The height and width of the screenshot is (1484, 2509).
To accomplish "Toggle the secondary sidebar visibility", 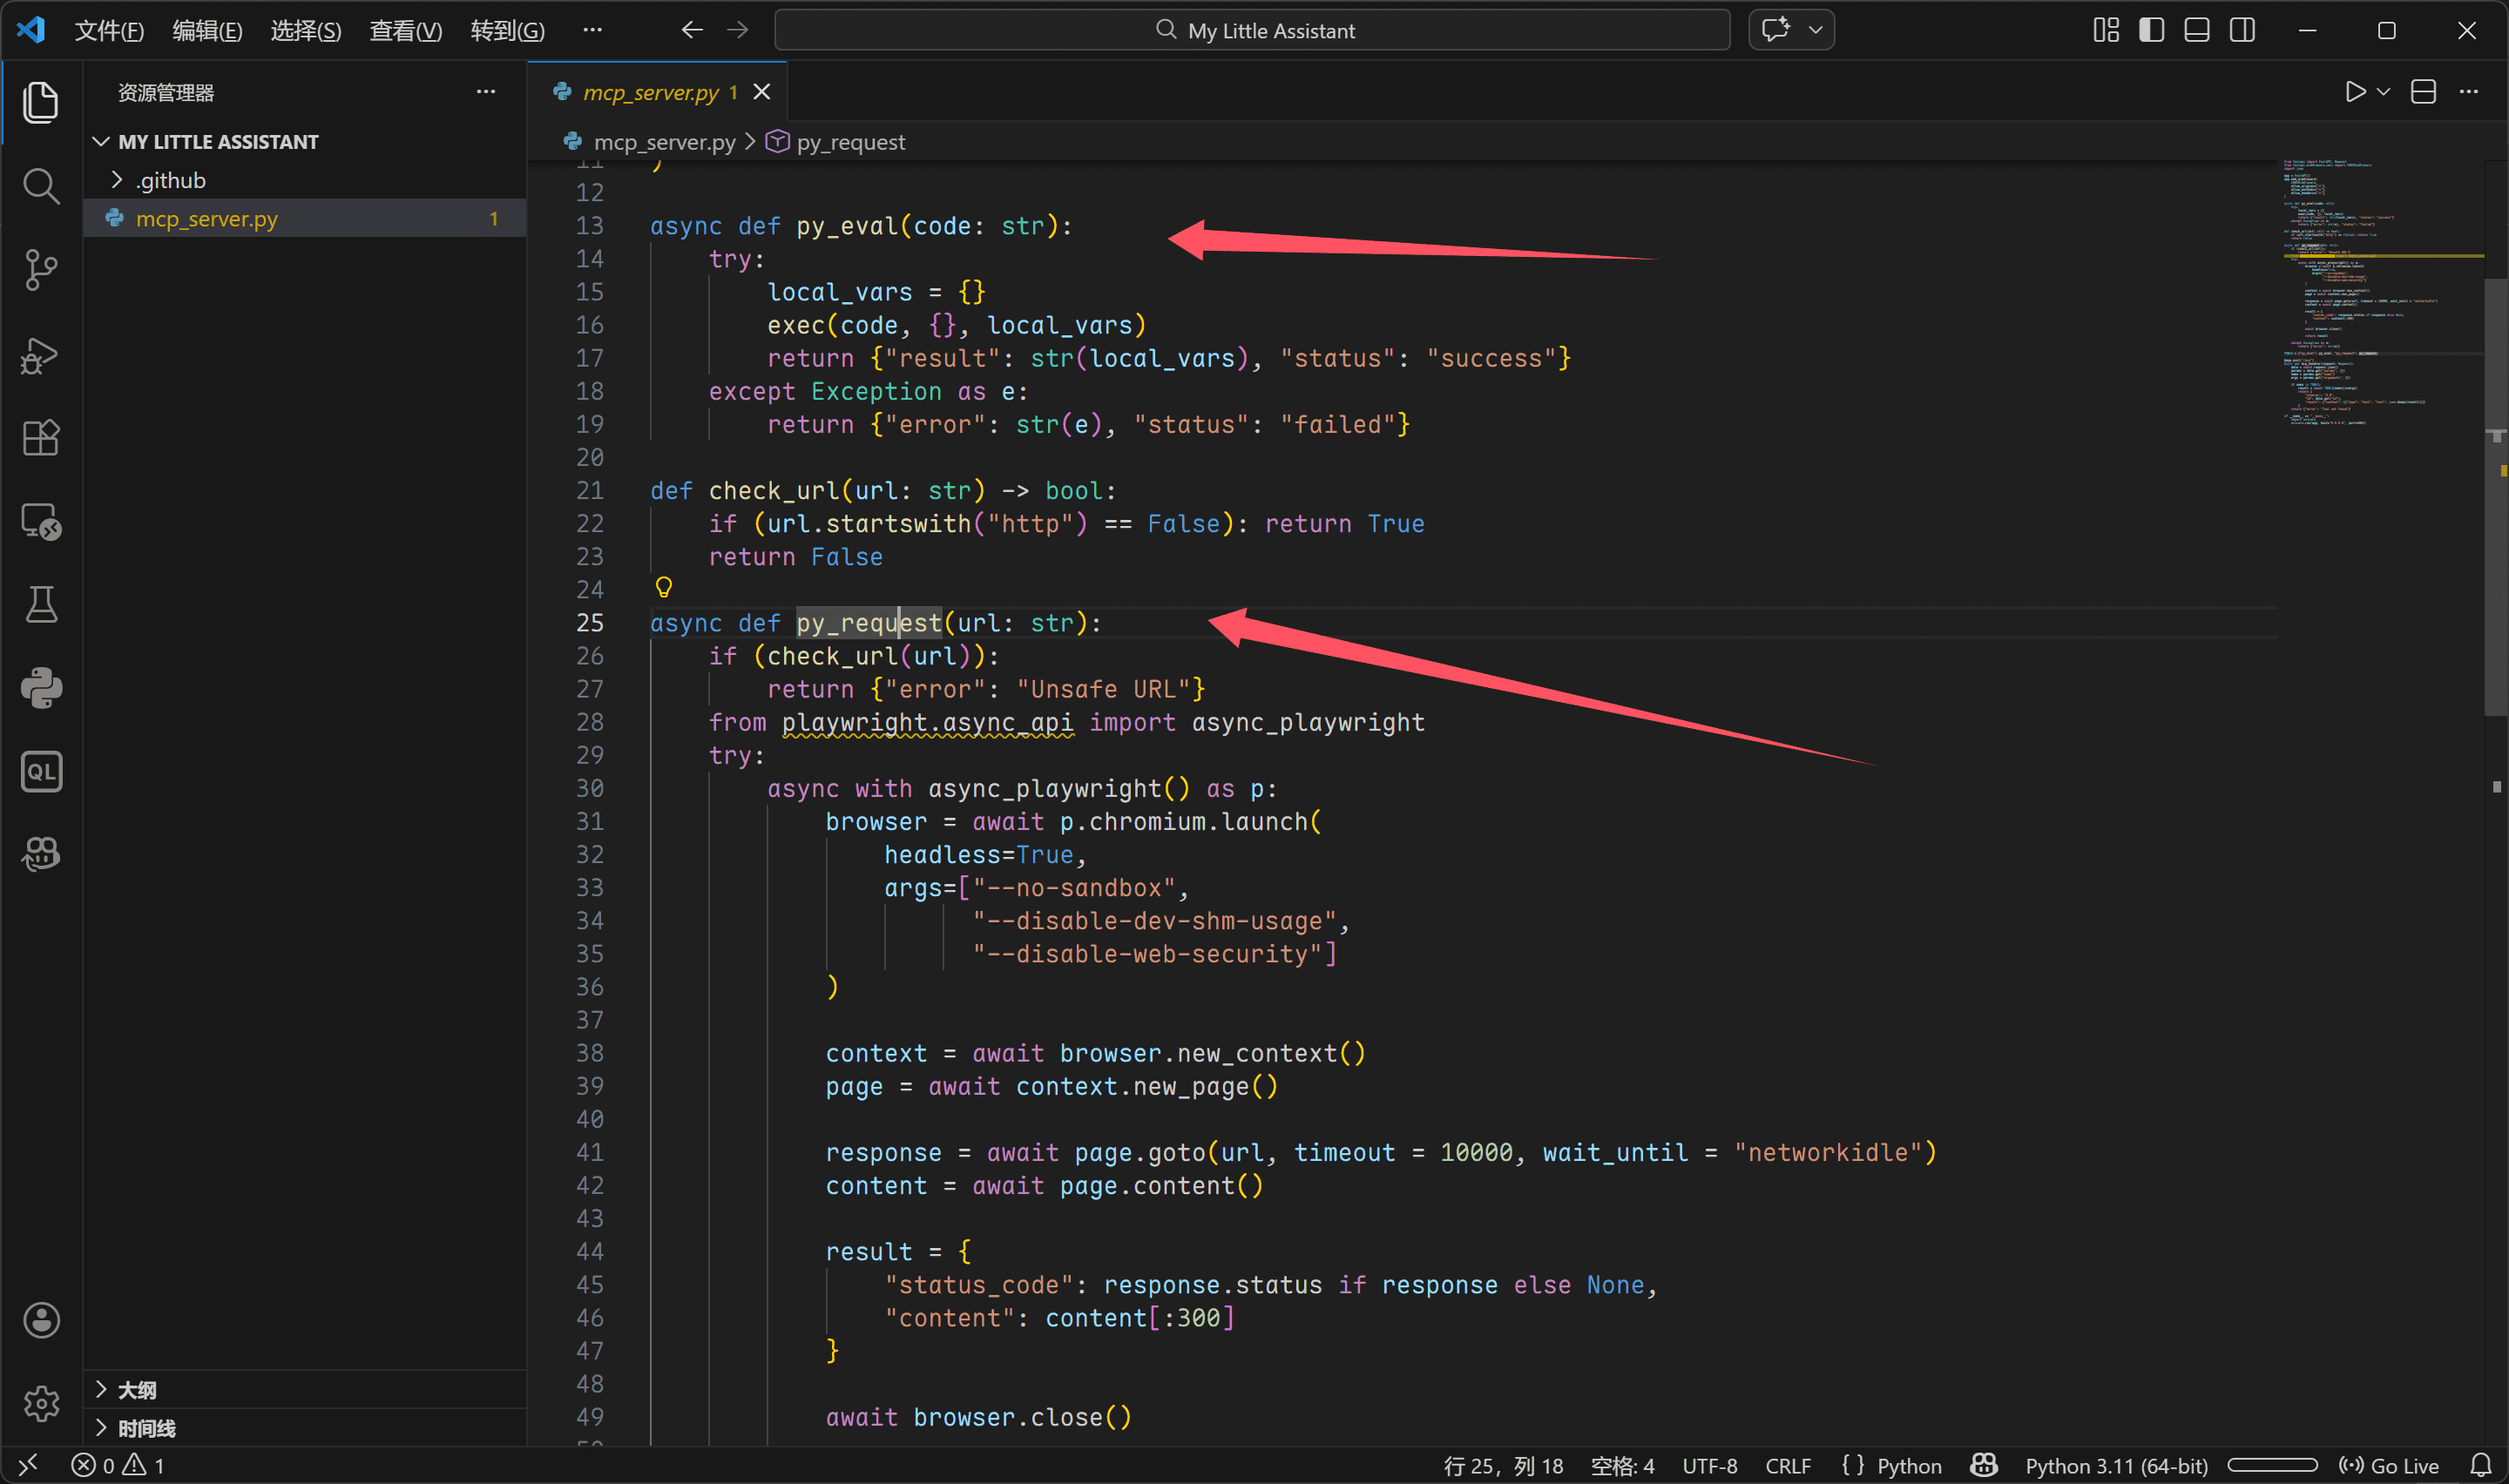I will (x=2242, y=30).
